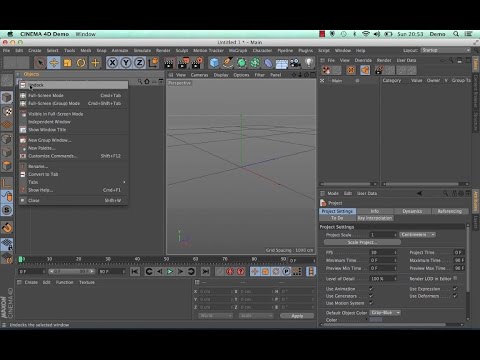Viewport: 480px width, 360px height.
Task: Toggle the Autokeying button
Action: pyautogui.click(x=230, y=271)
